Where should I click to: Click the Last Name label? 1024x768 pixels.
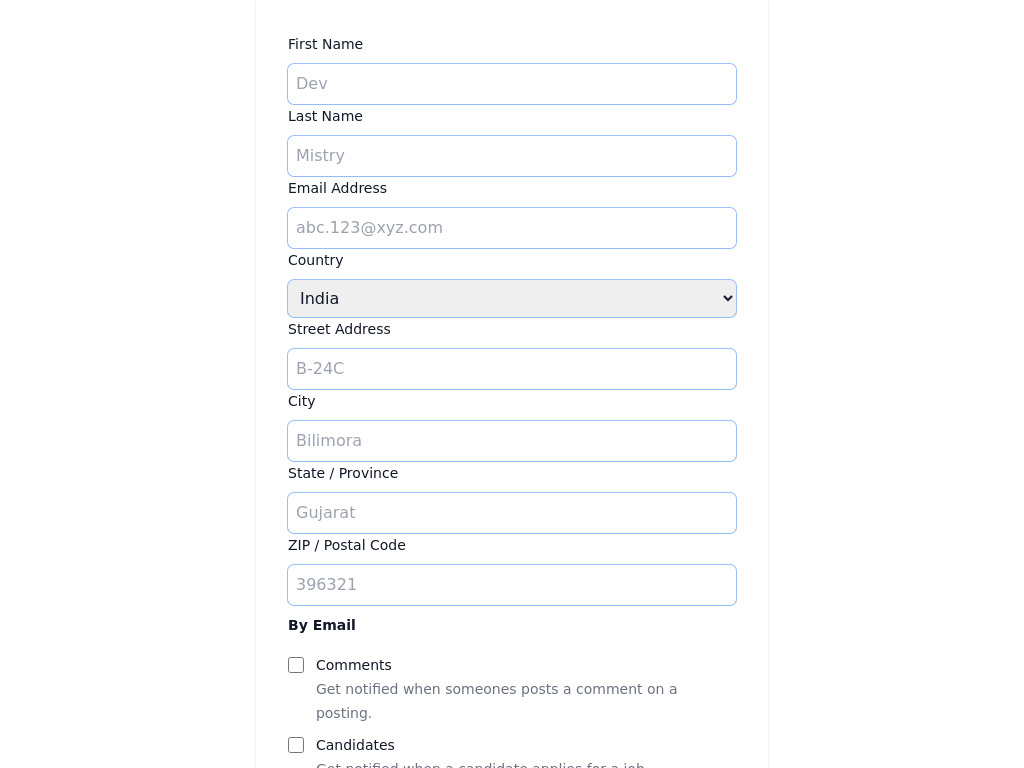click(325, 116)
